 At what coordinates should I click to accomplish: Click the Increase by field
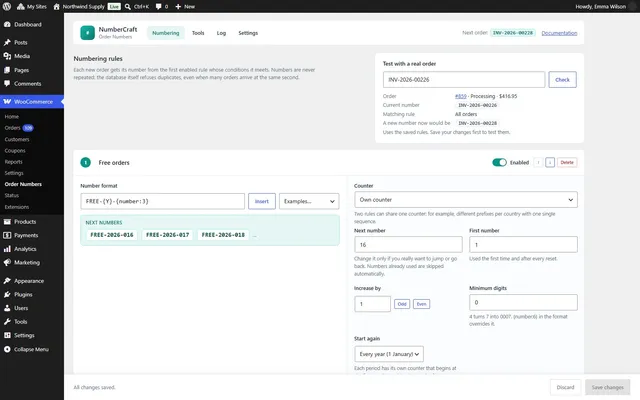[x=372, y=304]
